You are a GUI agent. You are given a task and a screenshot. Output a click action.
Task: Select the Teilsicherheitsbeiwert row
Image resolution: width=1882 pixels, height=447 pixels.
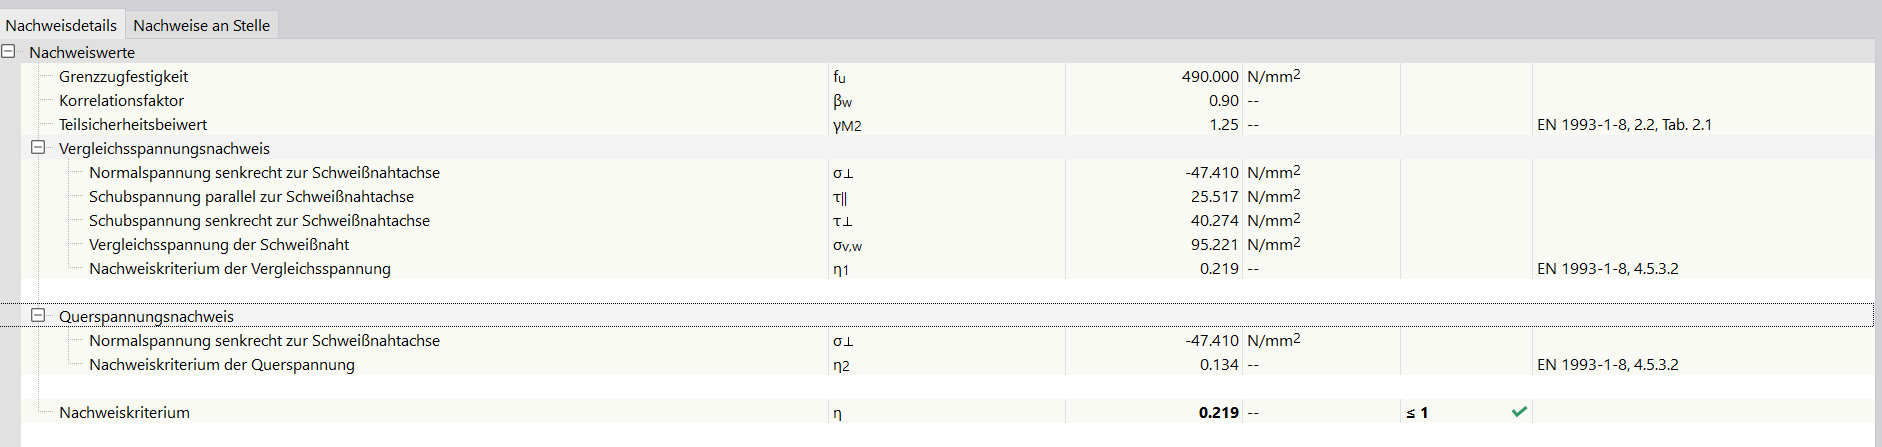[x=133, y=125]
